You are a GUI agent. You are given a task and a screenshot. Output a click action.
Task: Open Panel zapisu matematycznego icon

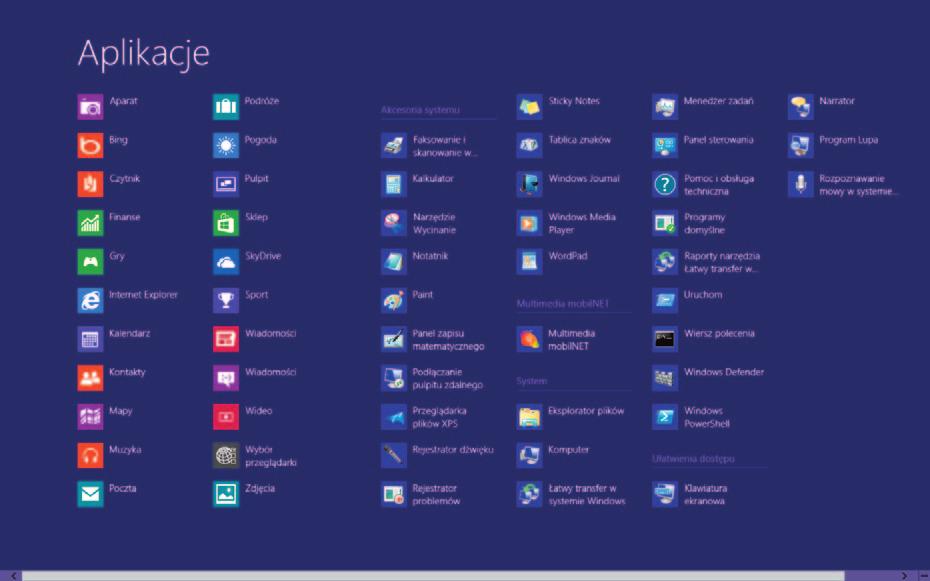(394, 339)
